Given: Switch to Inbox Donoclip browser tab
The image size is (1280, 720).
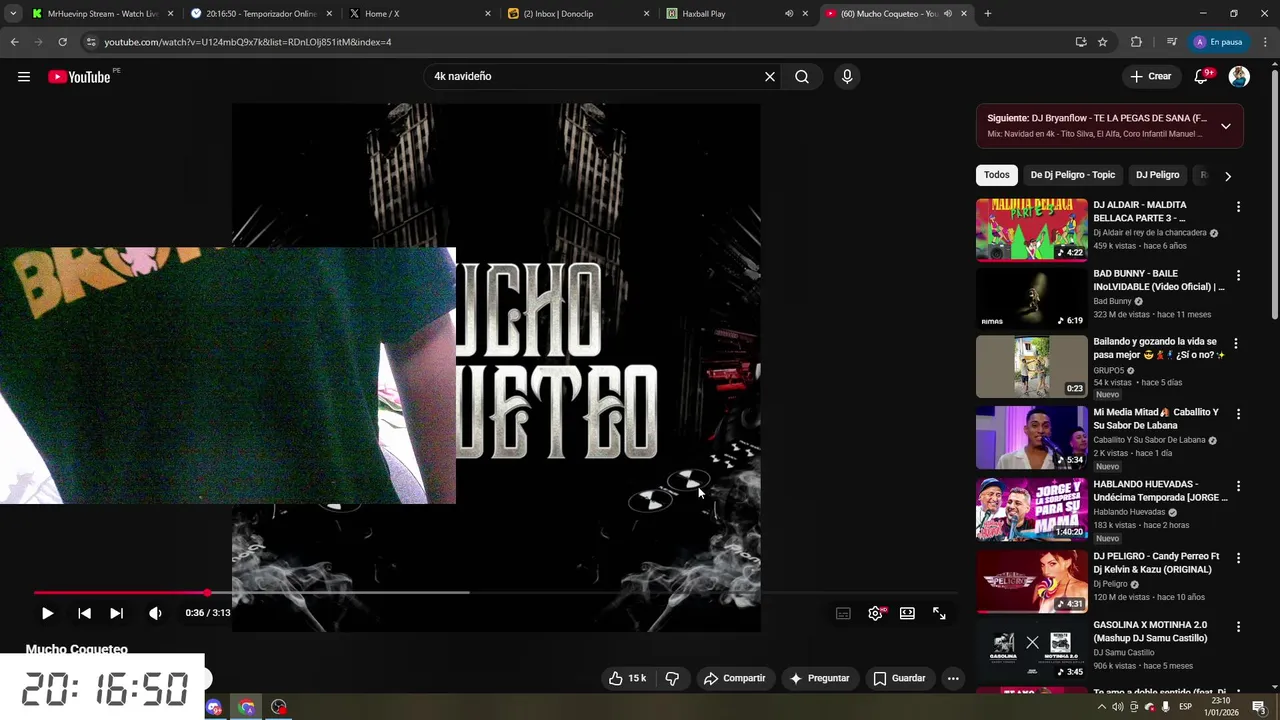Looking at the screenshot, I should pyautogui.click(x=578, y=14).
